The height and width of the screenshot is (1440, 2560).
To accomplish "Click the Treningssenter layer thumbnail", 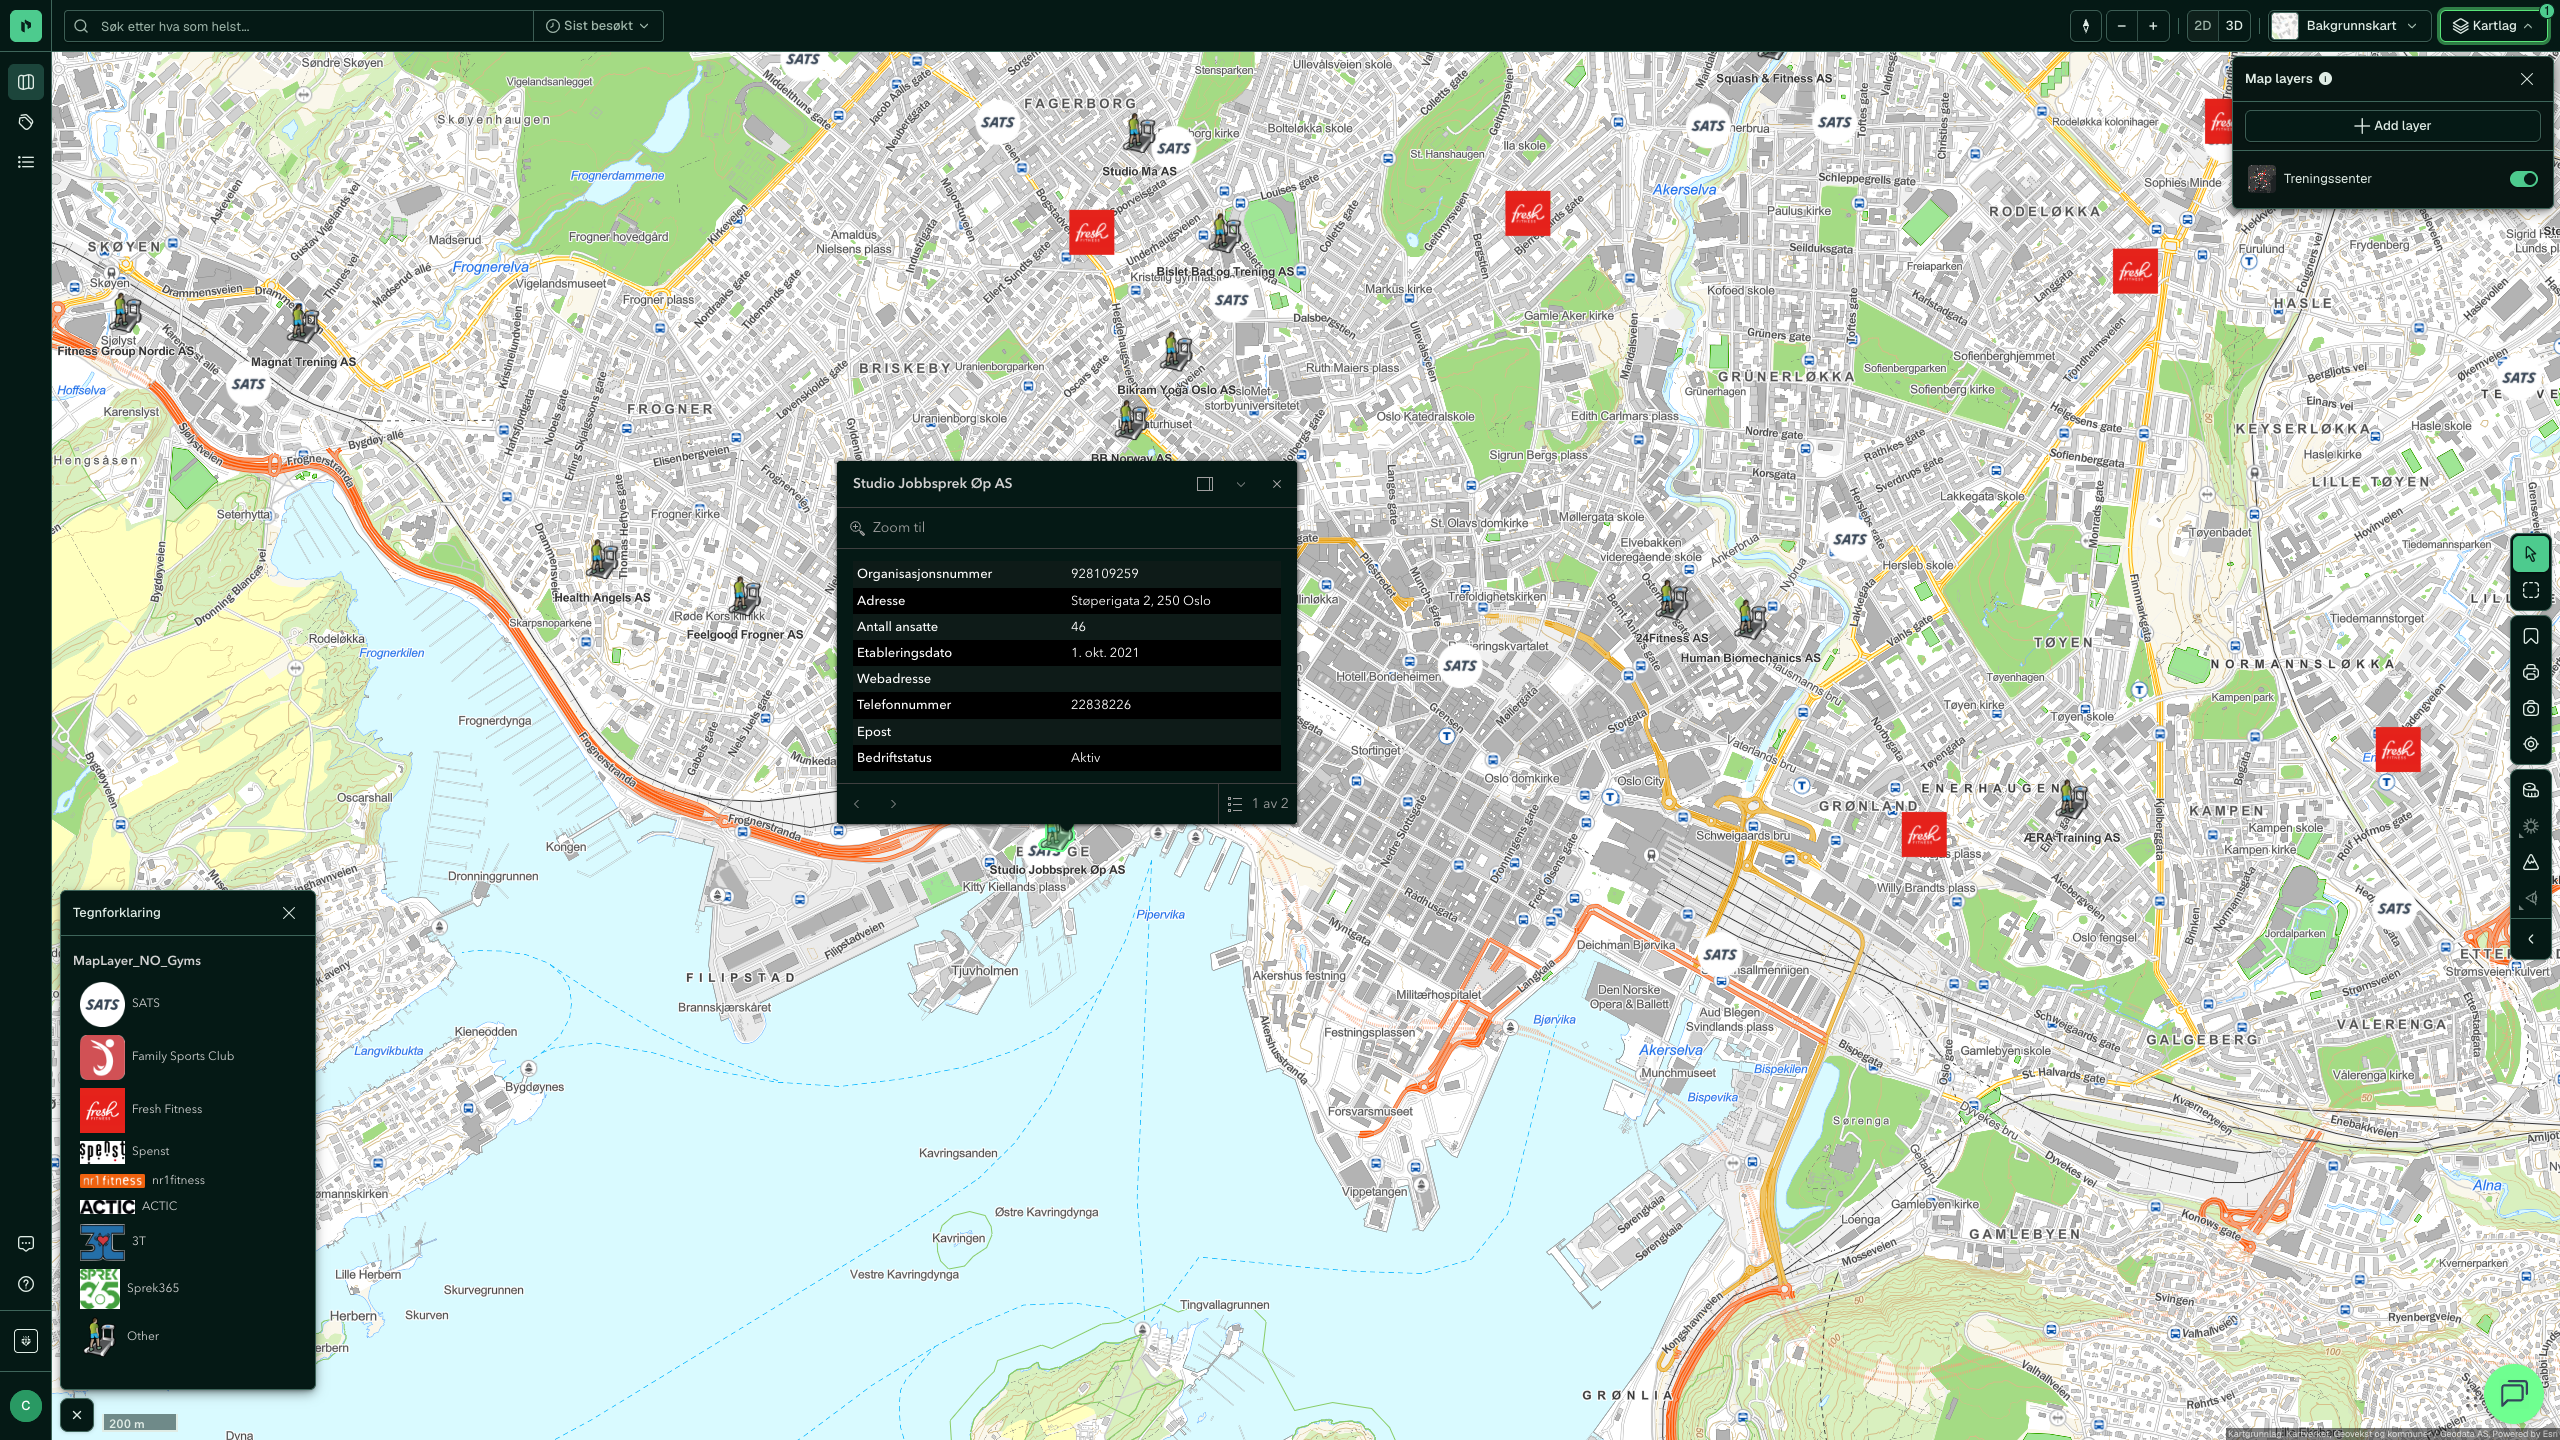I will pos(2261,179).
